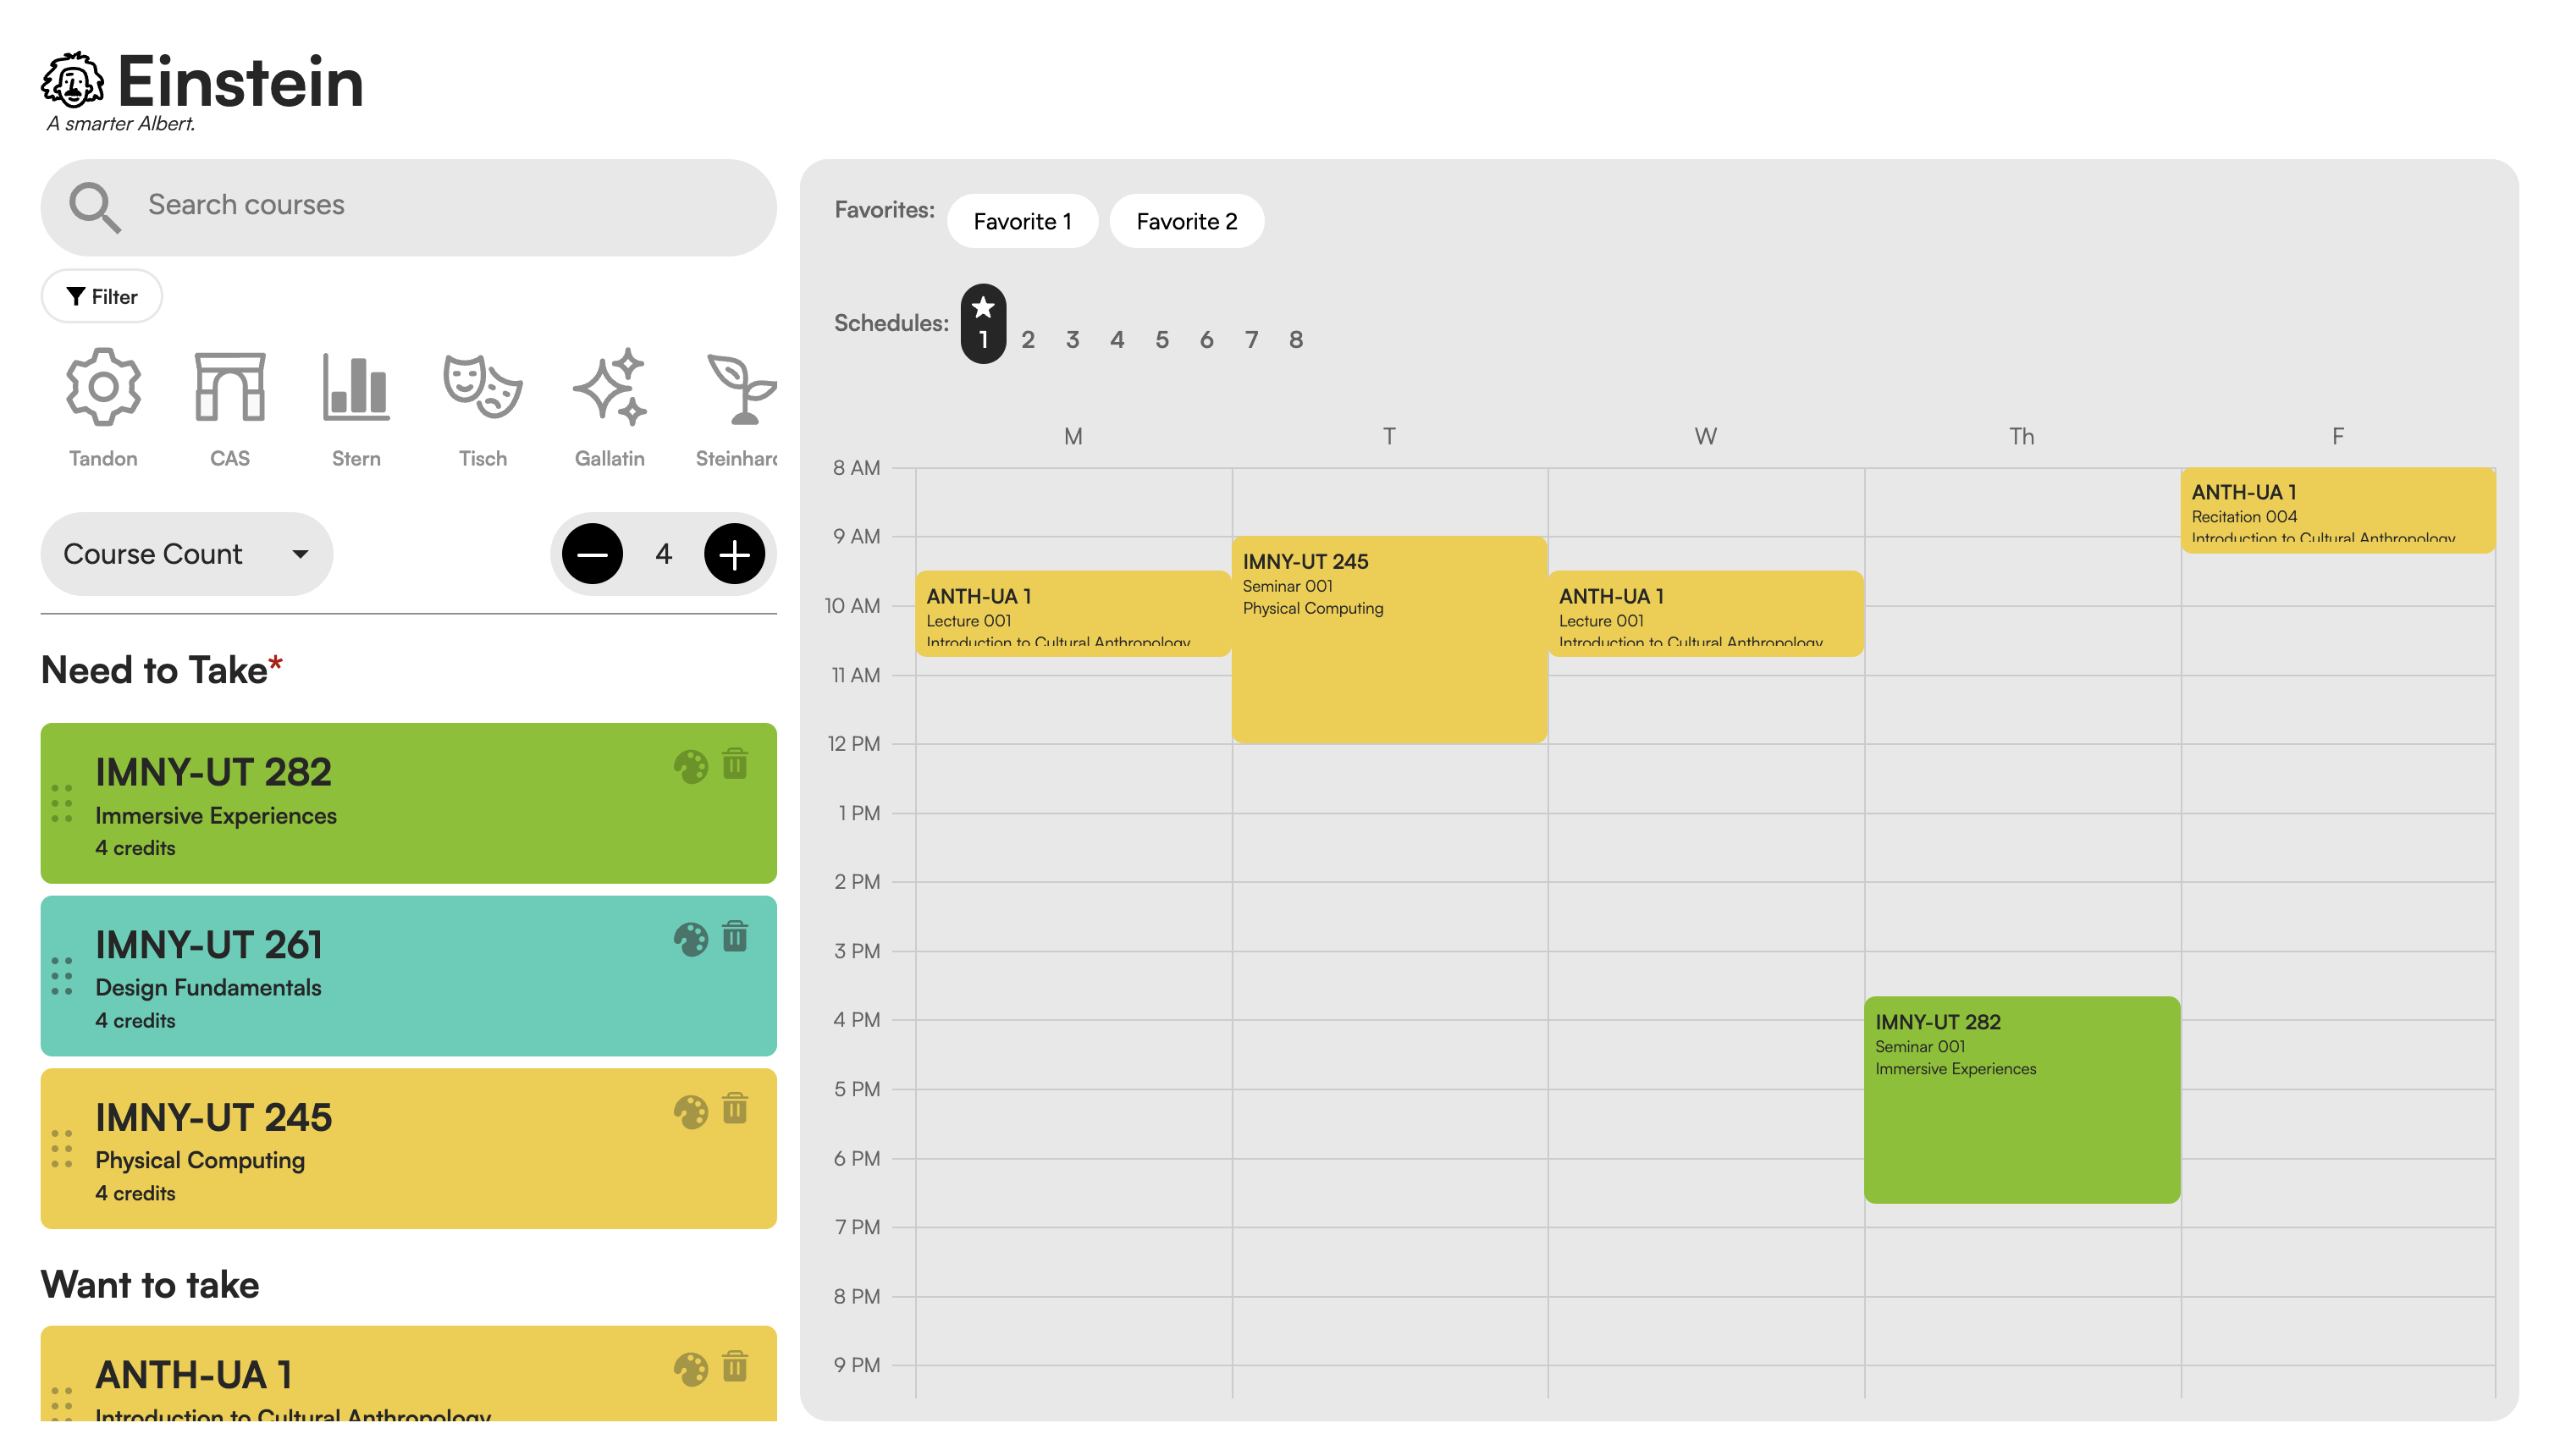Increase course count with plus button
The width and height of the screenshot is (2560, 1456).
click(x=734, y=553)
